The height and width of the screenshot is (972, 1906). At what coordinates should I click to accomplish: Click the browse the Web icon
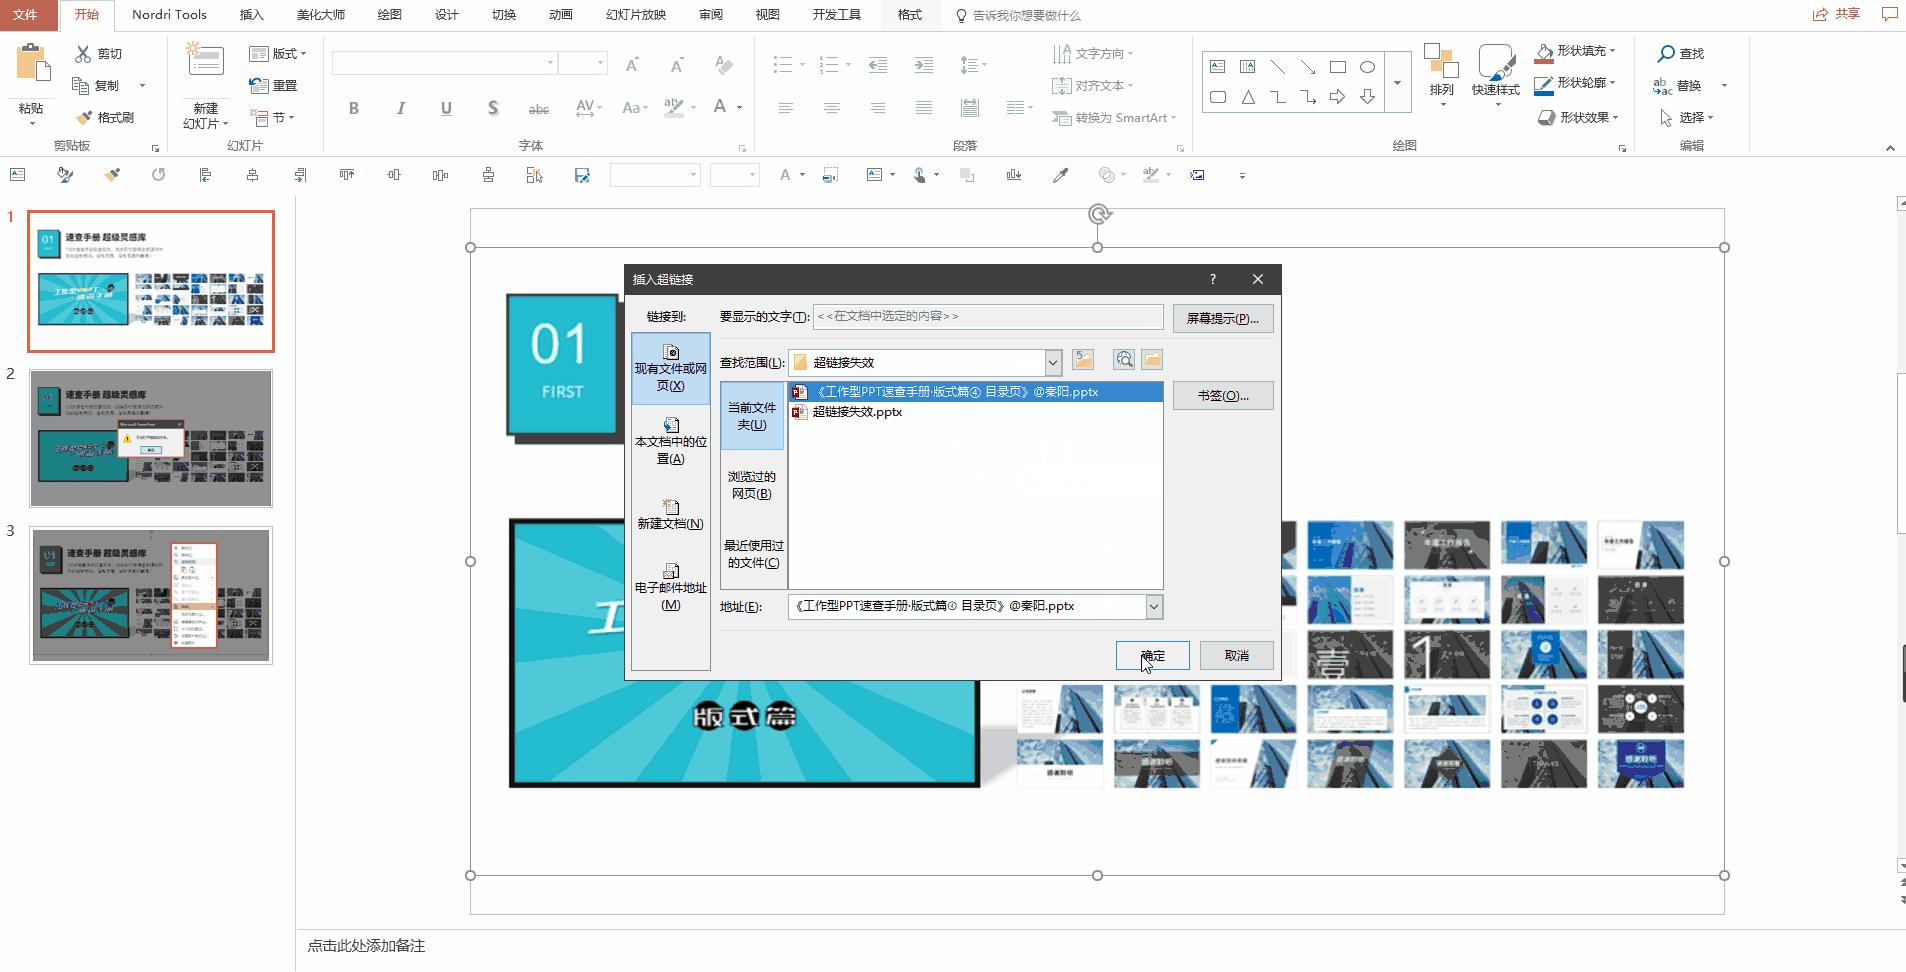point(1124,360)
